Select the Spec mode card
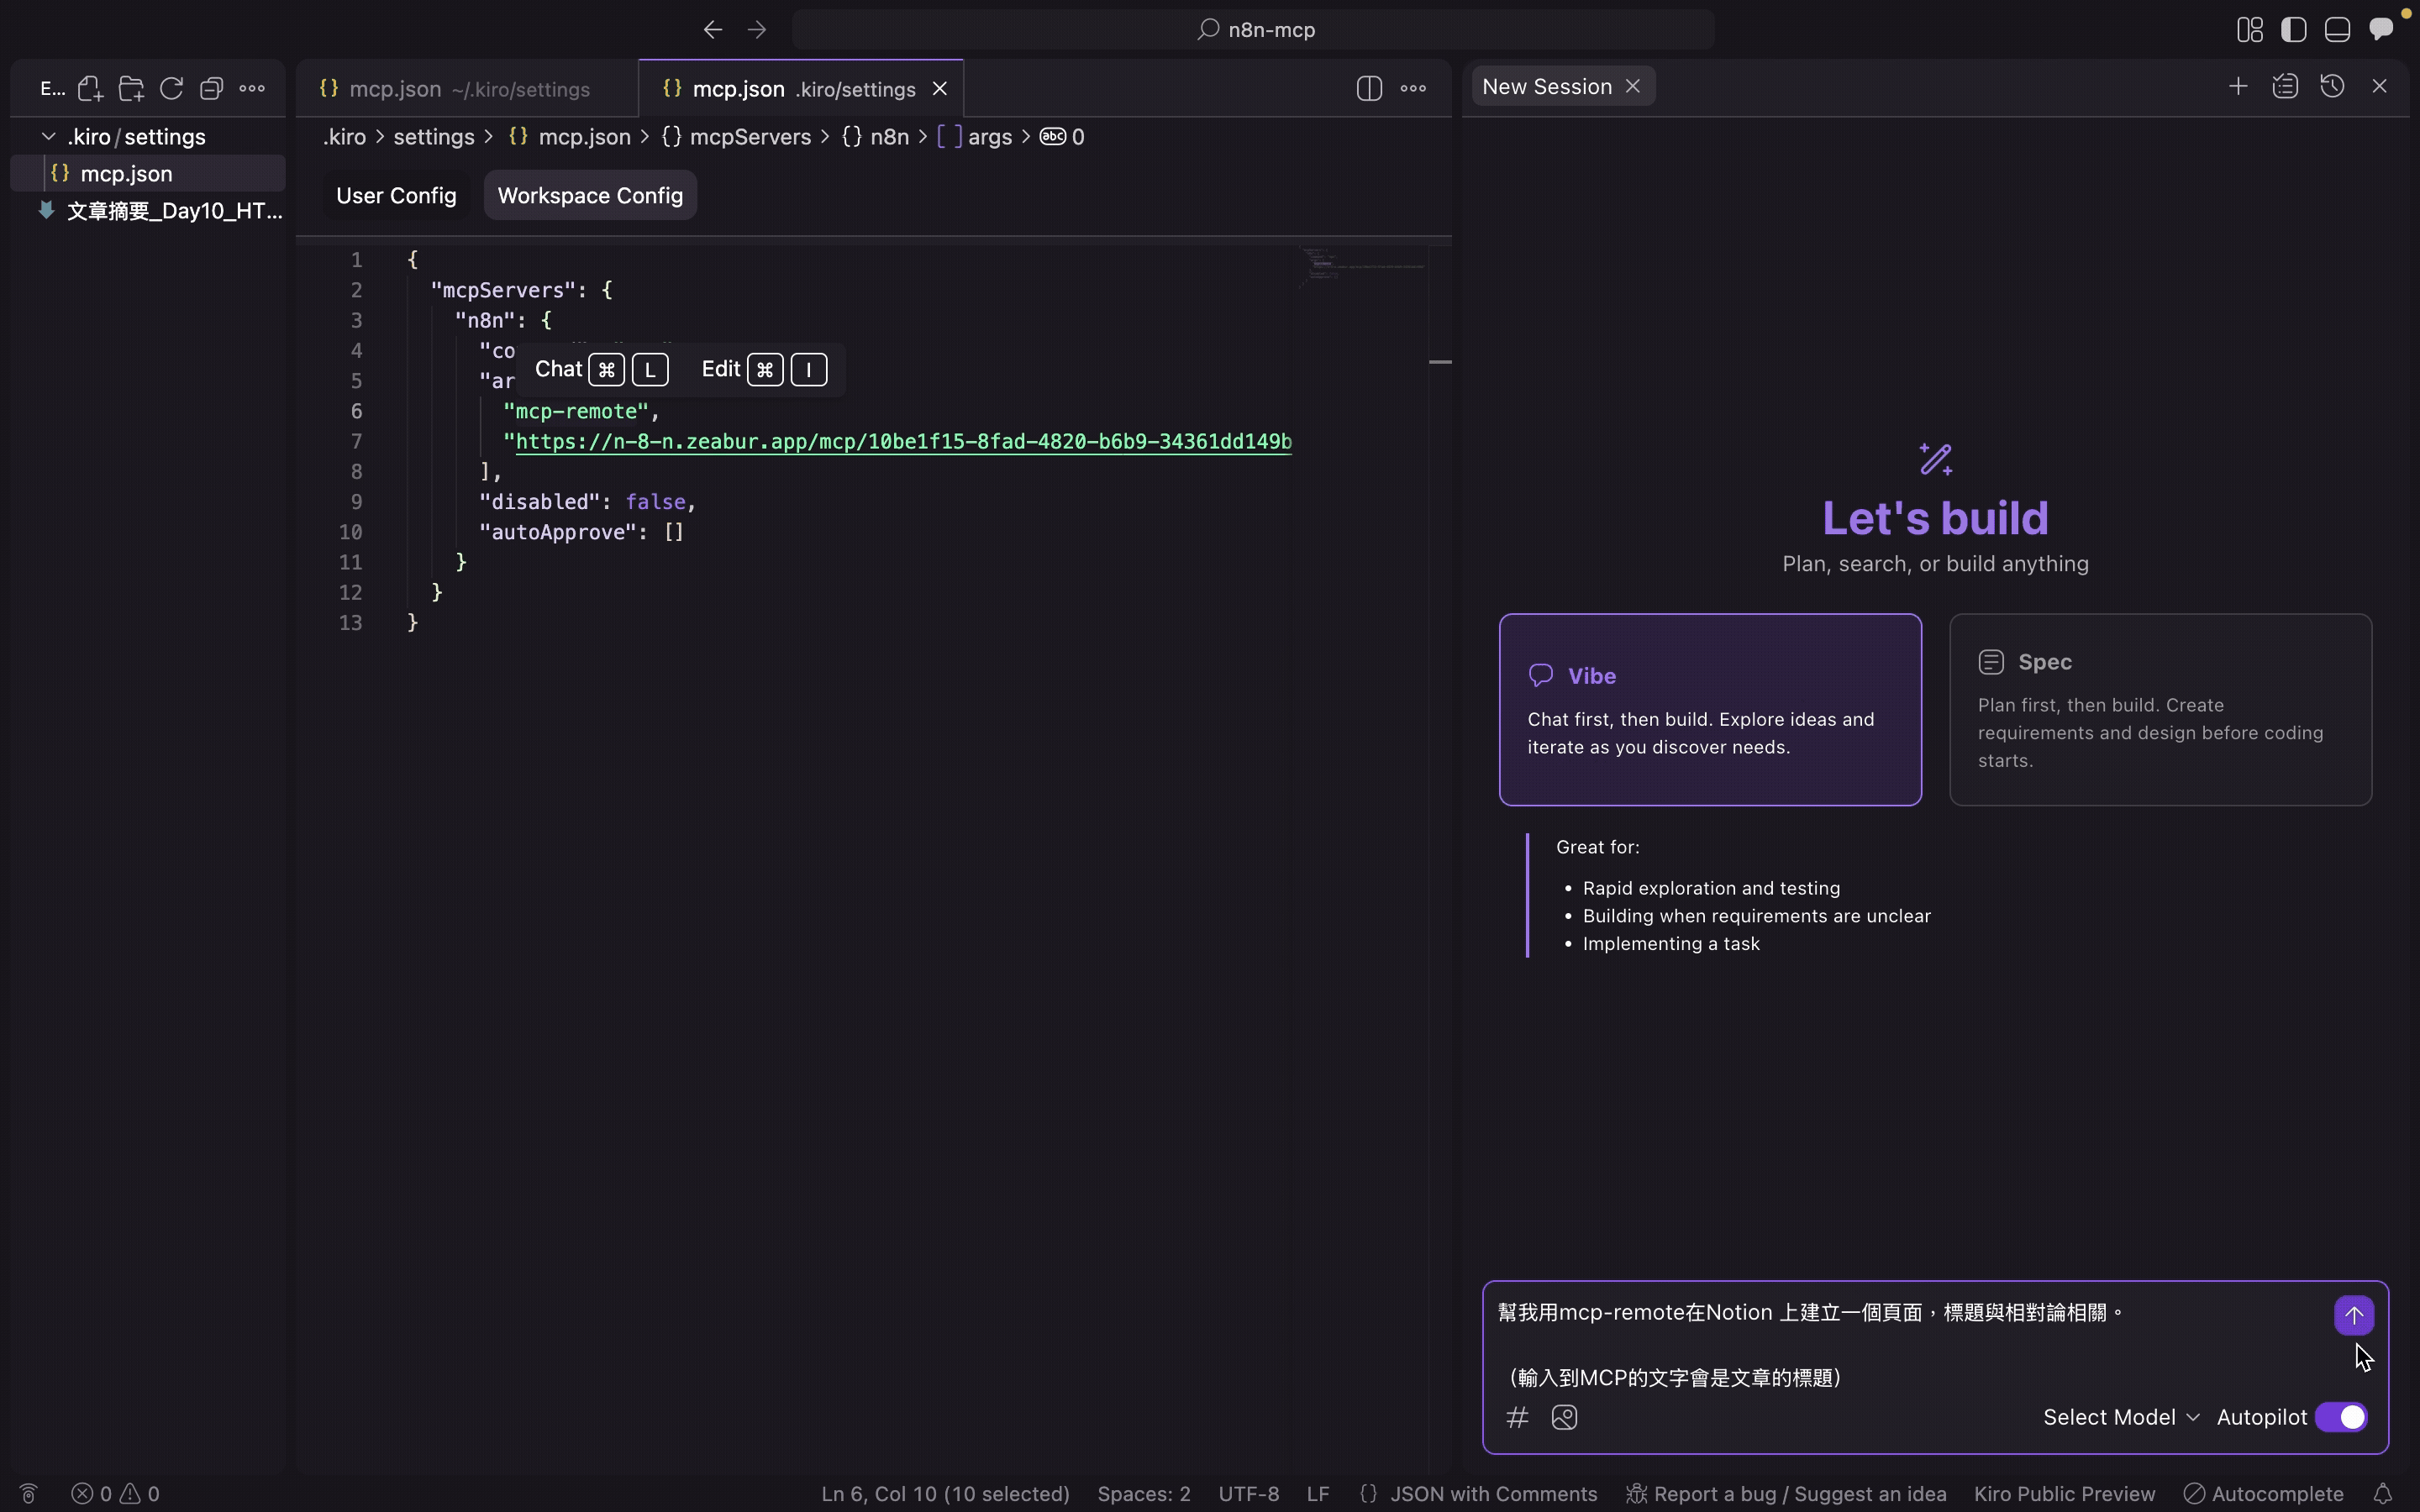This screenshot has height=1512, width=2420. [2160, 709]
